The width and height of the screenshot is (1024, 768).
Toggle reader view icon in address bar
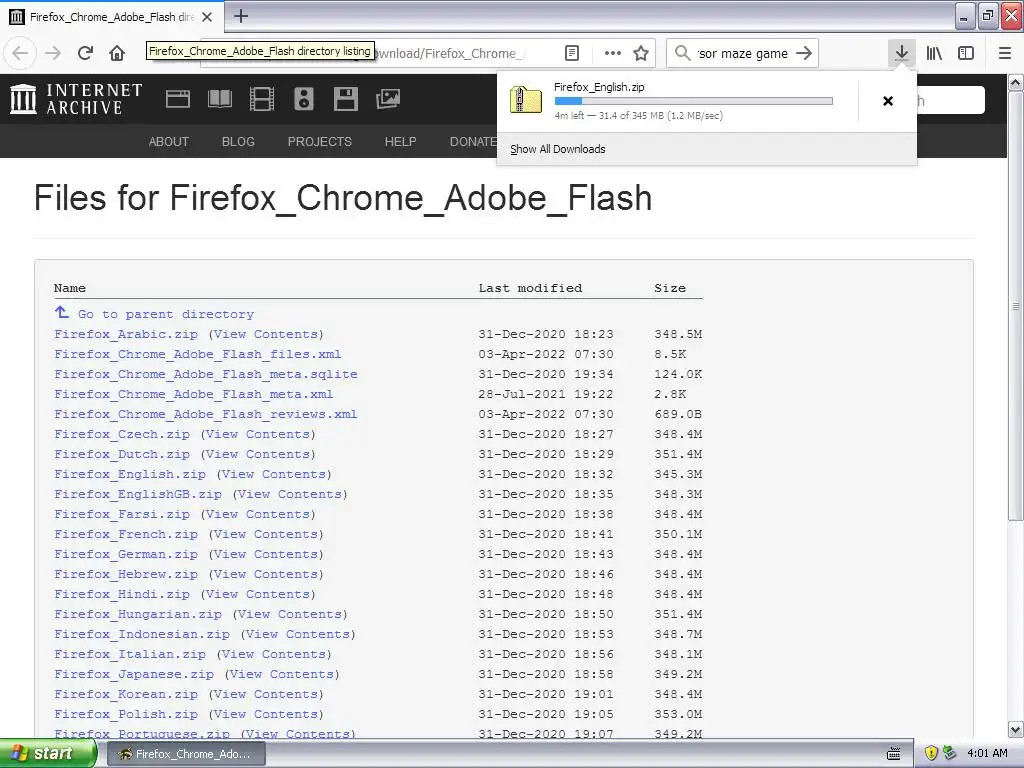pyautogui.click(x=571, y=53)
